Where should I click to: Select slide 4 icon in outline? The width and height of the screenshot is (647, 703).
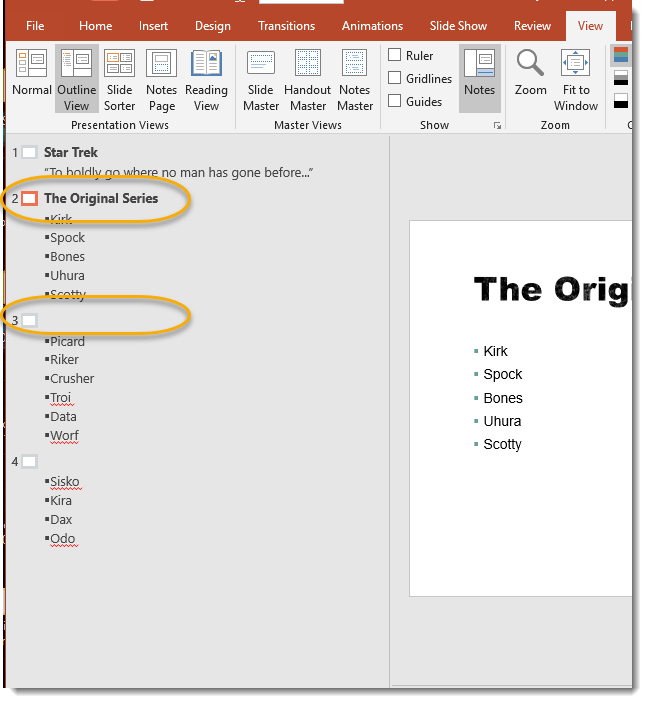[29, 461]
